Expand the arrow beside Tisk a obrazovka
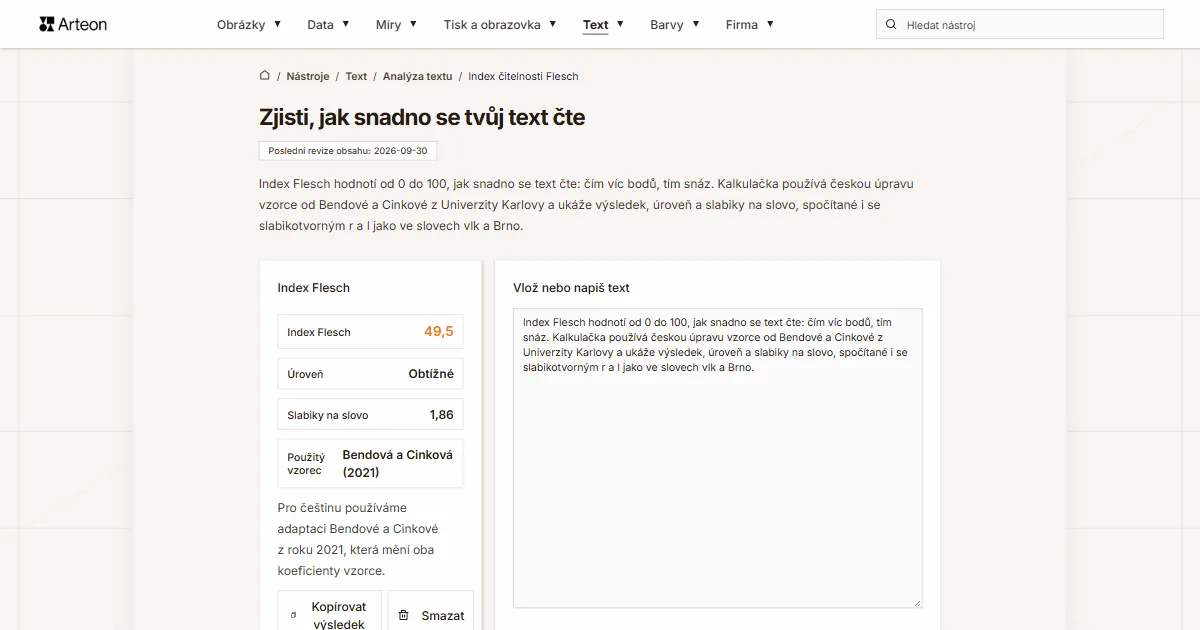The height and width of the screenshot is (630, 1200). [x=552, y=24]
